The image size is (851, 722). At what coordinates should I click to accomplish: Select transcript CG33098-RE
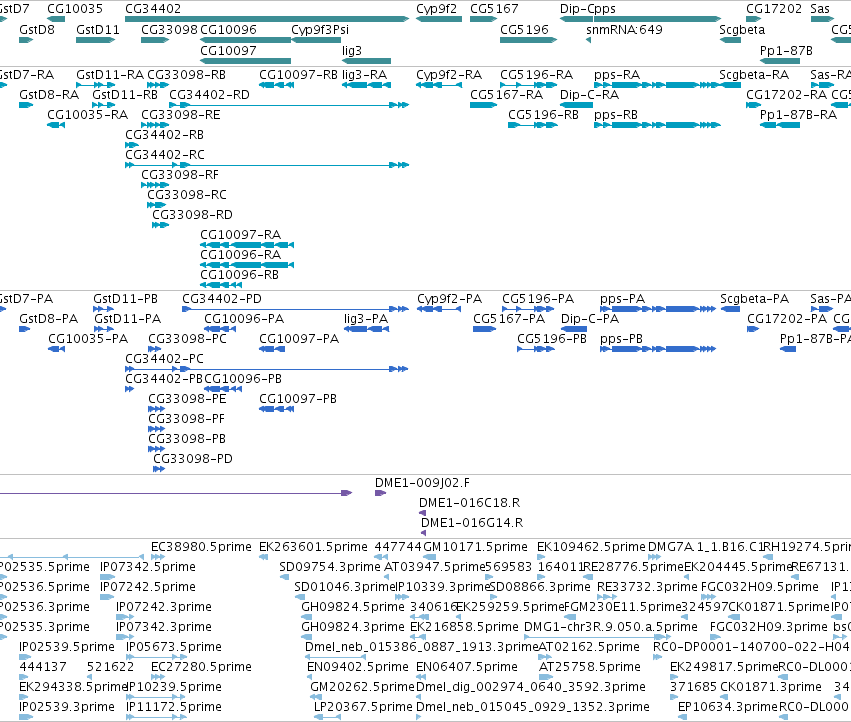click(x=155, y=125)
